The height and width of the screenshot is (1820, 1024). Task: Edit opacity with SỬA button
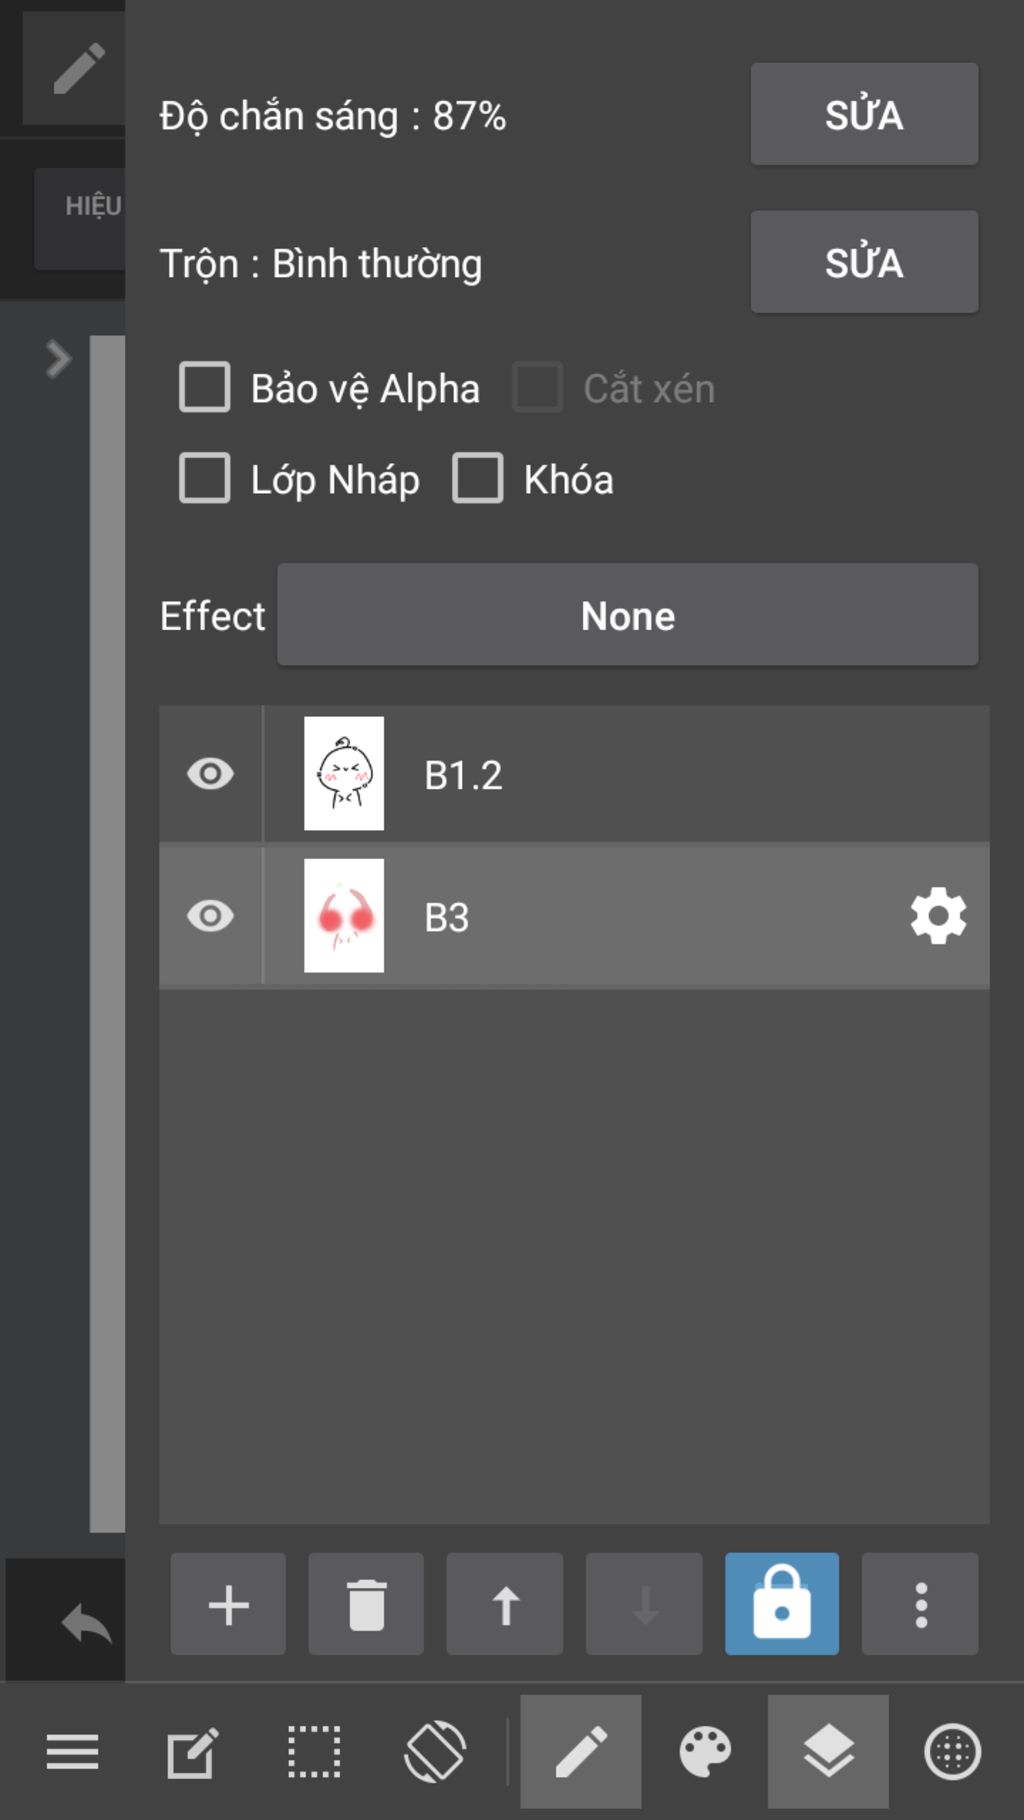pyautogui.click(x=864, y=114)
